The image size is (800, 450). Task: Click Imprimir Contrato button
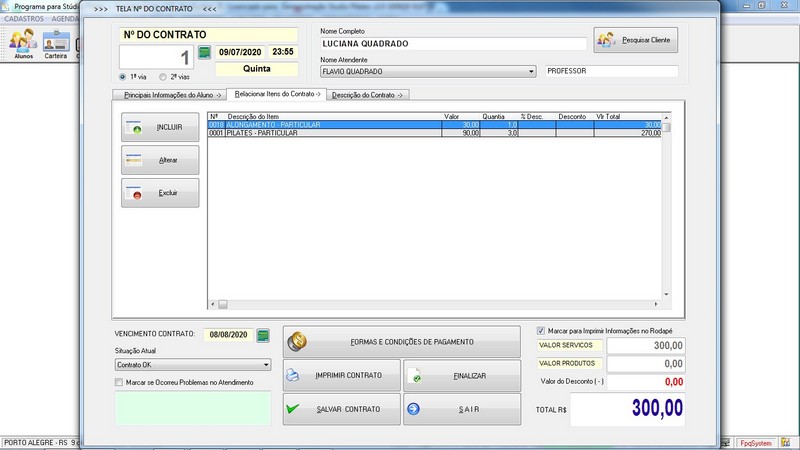(x=342, y=376)
